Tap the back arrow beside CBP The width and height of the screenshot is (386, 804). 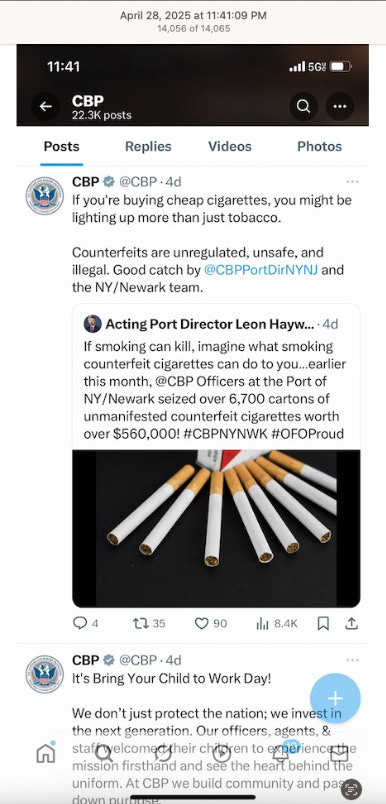(x=46, y=107)
